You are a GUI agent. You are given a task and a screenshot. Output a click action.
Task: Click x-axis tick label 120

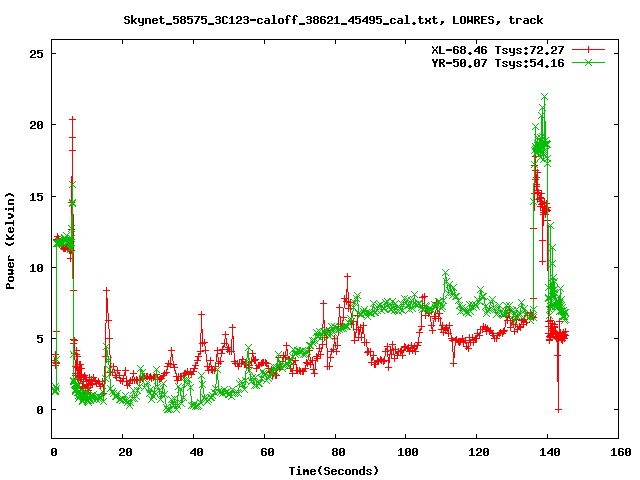point(479,452)
